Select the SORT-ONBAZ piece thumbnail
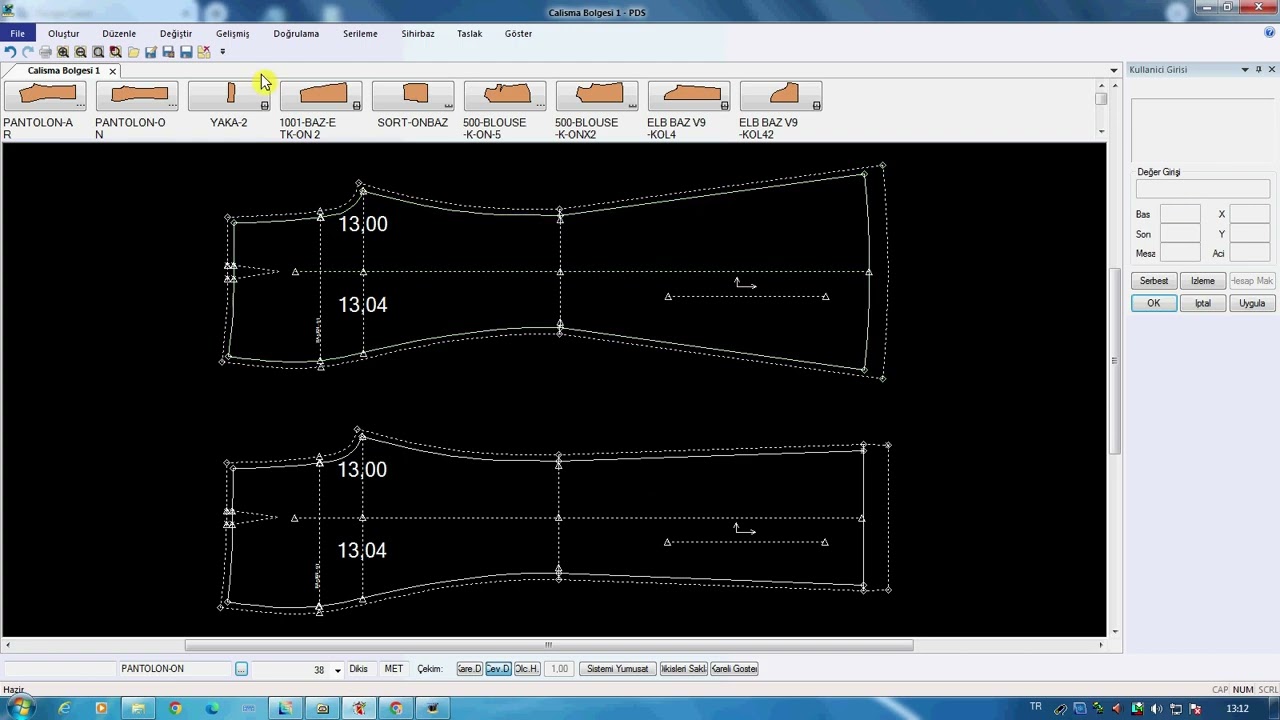Screen dimensions: 1280x720 coord(413,96)
